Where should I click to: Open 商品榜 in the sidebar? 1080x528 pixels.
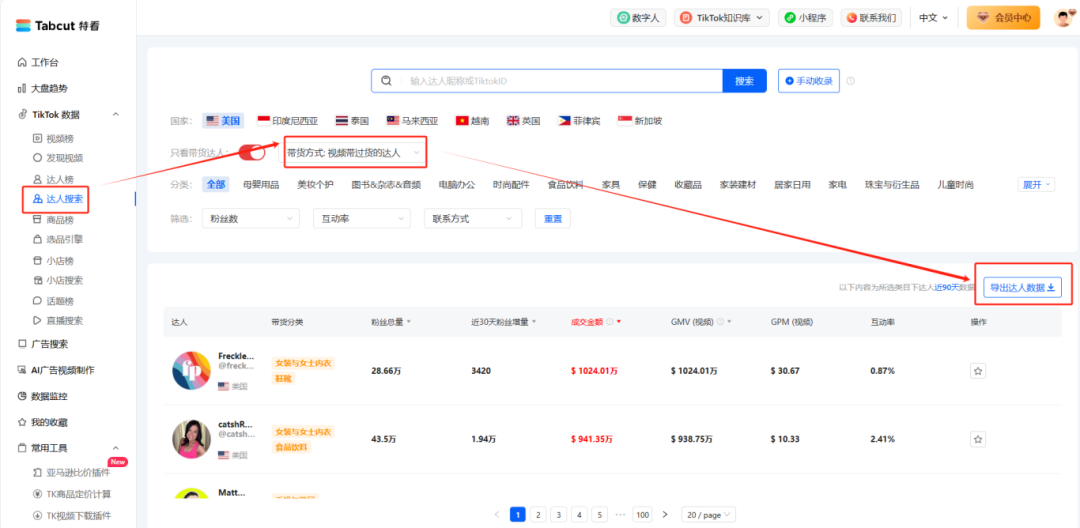click(x=53, y=219)
